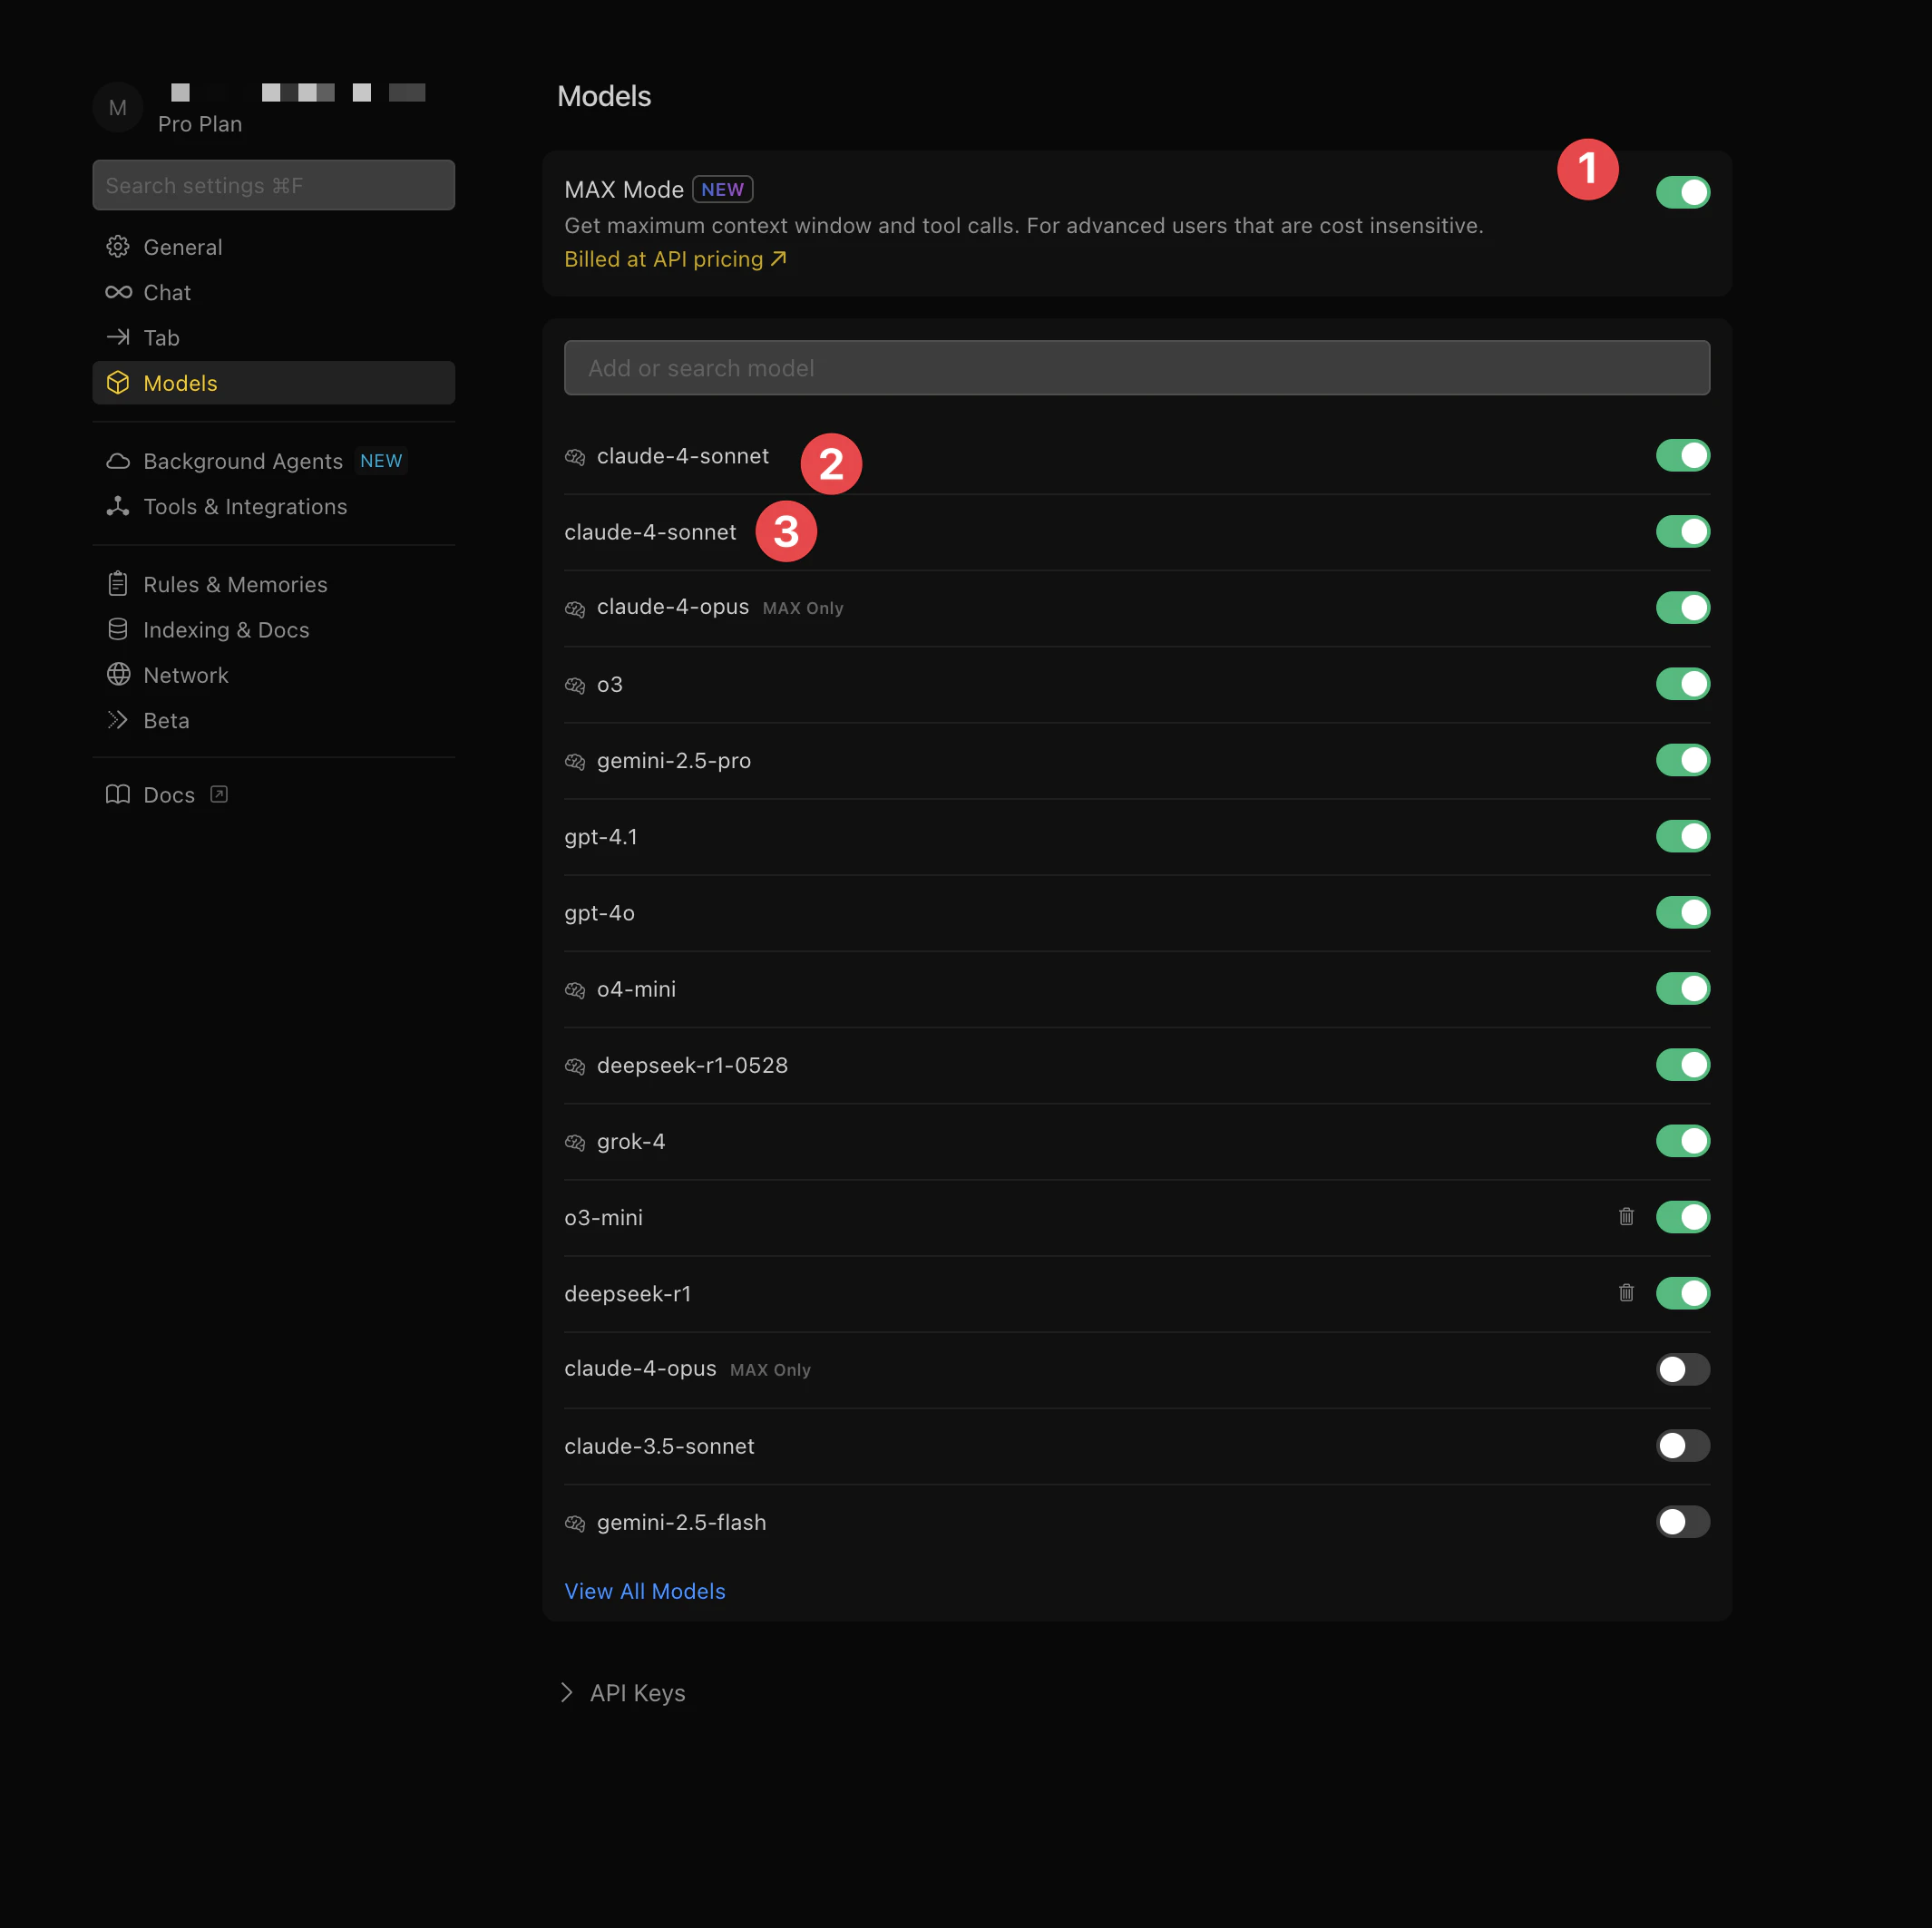Delete the o3-mini model via trash icon
The width and height of the screenshot is (1932, 1928).
coord(1625,1216)
